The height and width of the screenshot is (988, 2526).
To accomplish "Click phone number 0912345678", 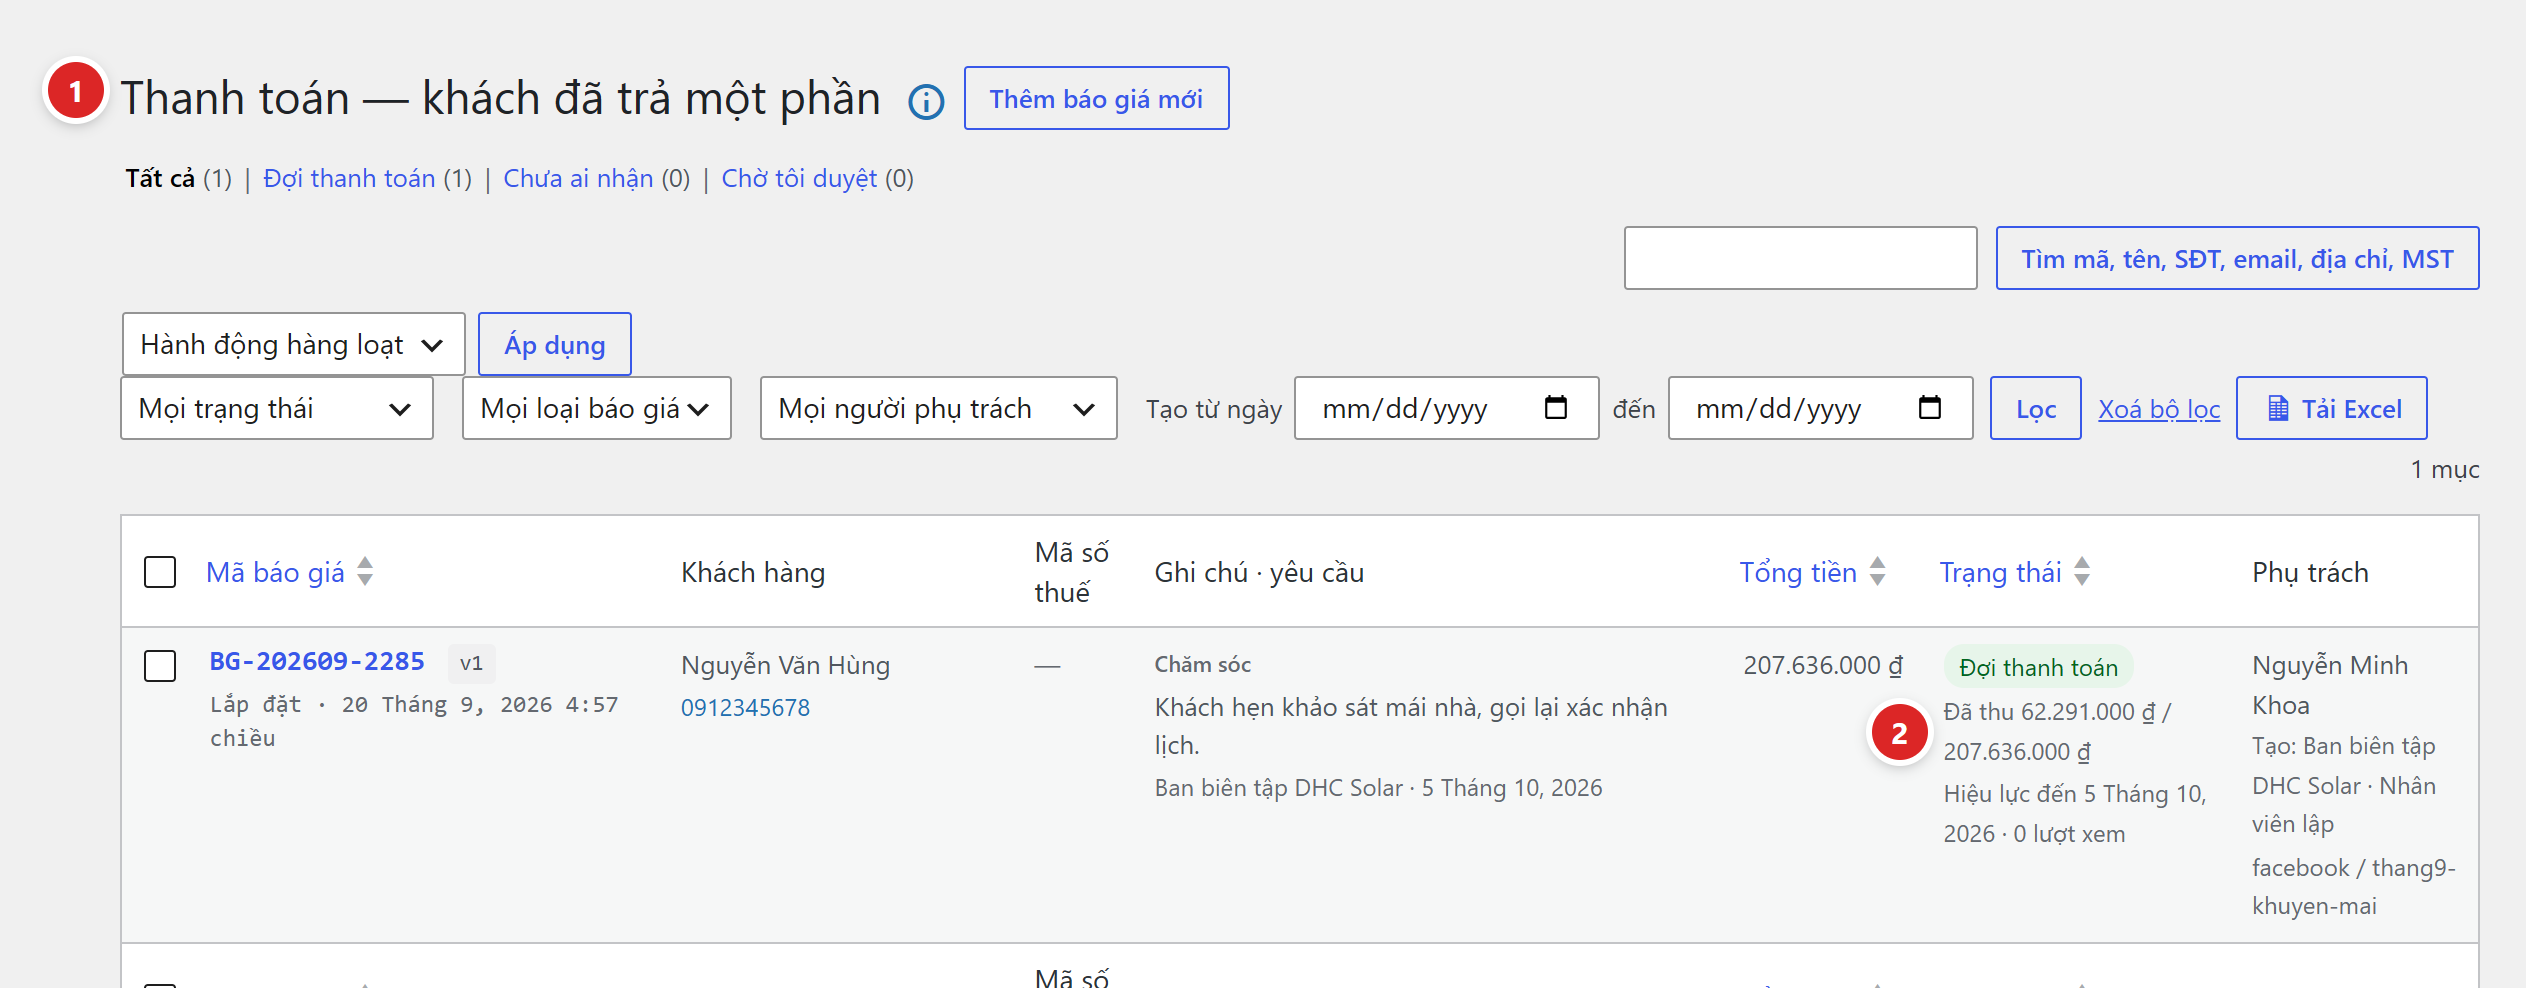I will 745,707.
